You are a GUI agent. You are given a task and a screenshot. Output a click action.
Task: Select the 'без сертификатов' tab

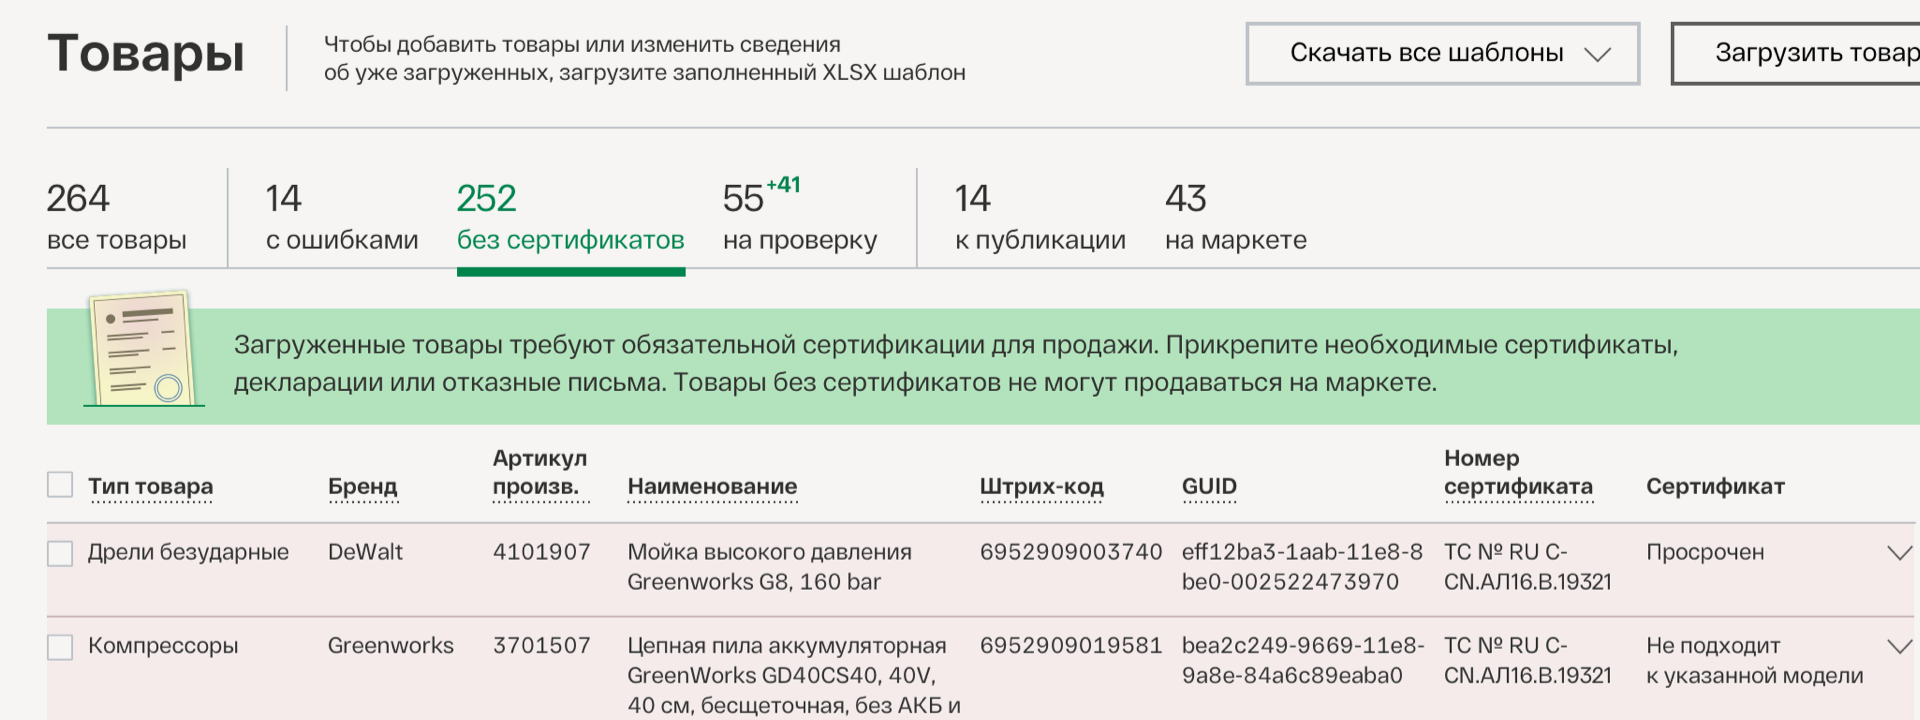click(570, 217)
